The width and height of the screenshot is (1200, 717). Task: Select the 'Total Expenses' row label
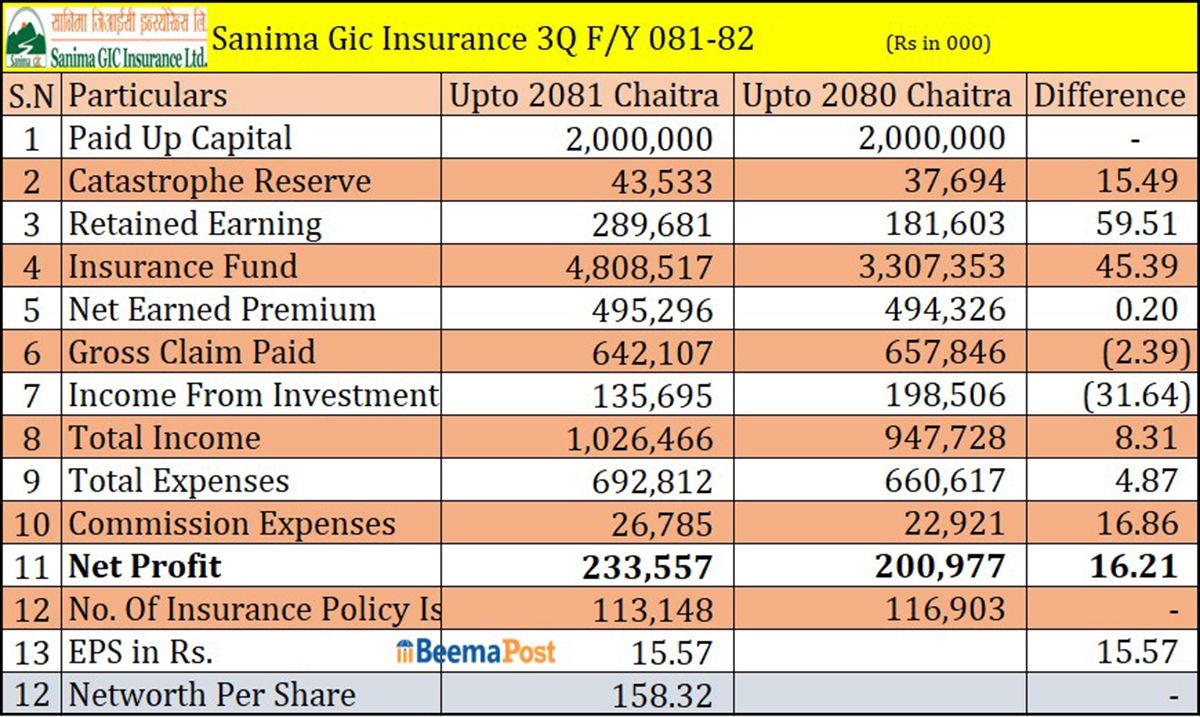(179, 481)
